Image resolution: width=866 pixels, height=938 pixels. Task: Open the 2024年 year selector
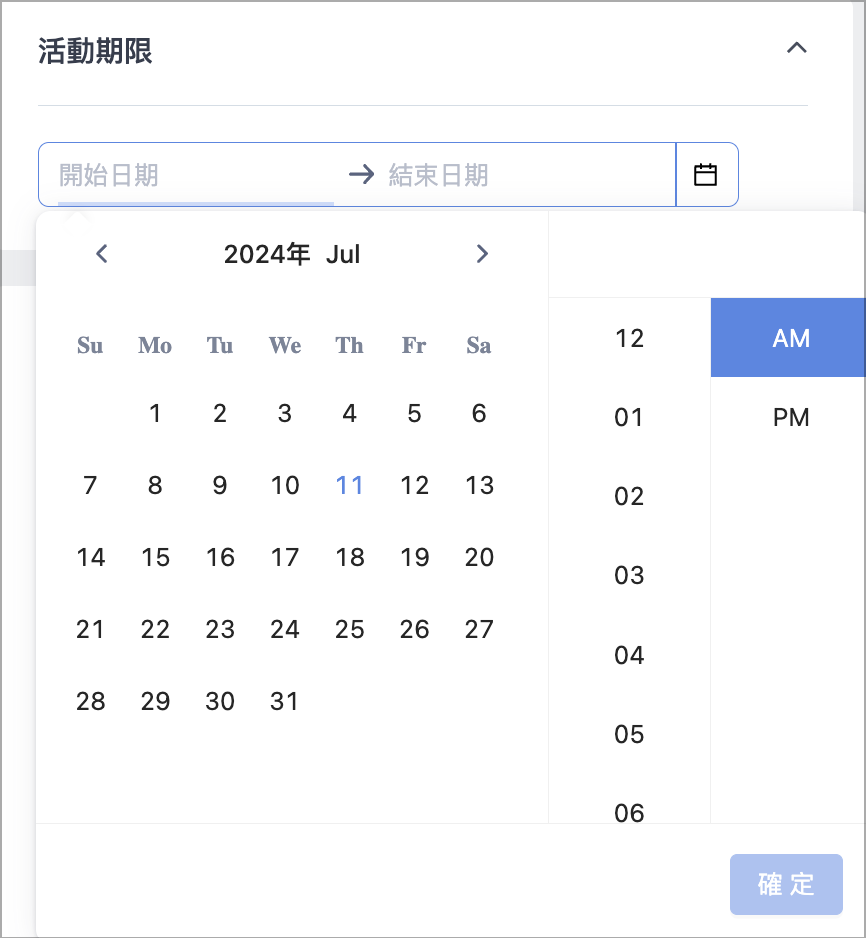(267, 254)
